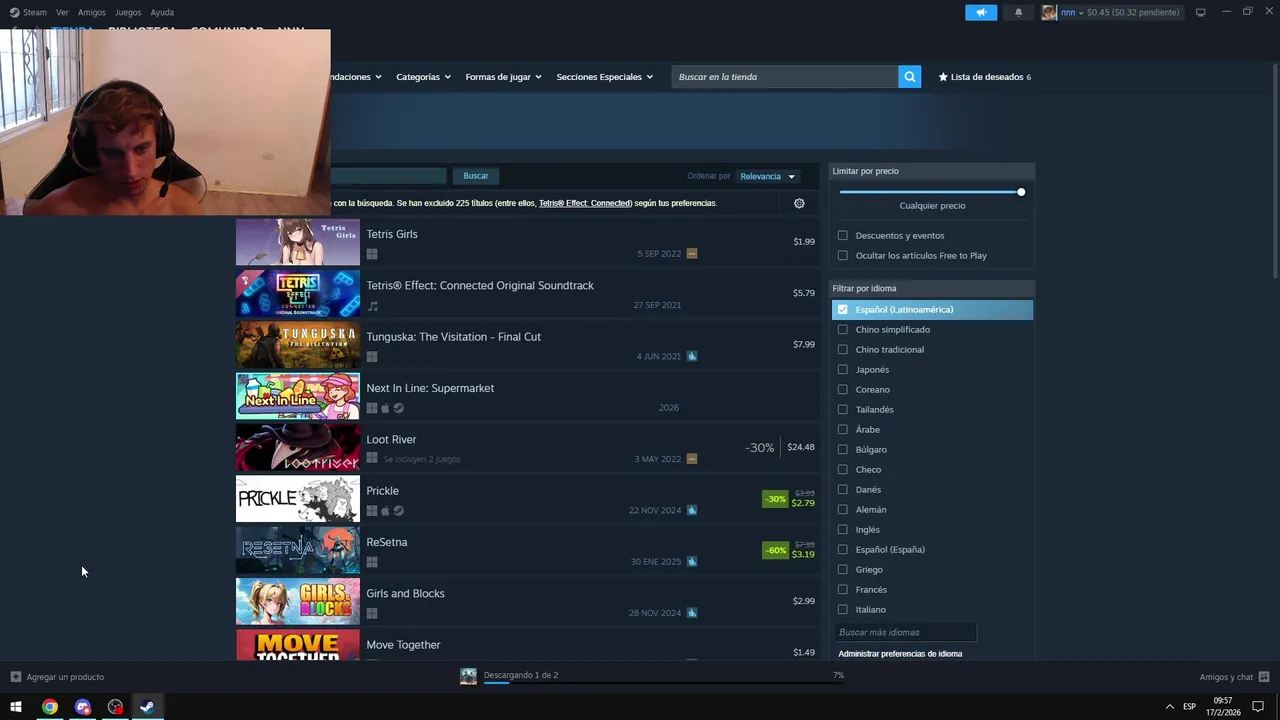1280x720 pixels.
Task: Open the Ver menu
Action: (x=62, y=12)
